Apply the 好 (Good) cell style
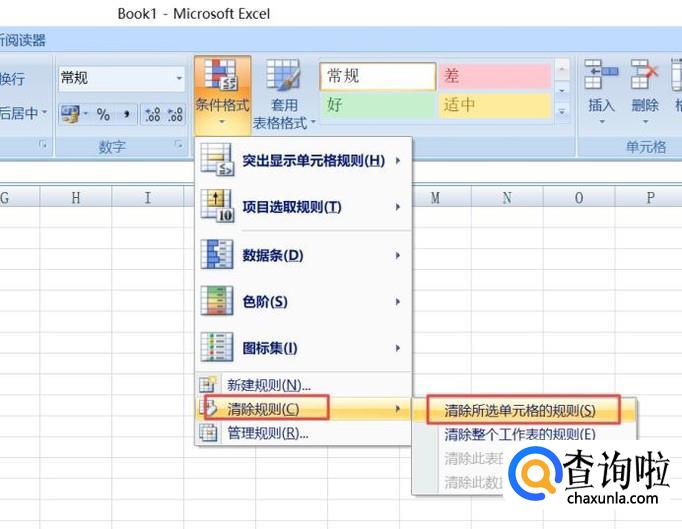Image resolution: width=682 pixels, height=529 pixels. 378,105
